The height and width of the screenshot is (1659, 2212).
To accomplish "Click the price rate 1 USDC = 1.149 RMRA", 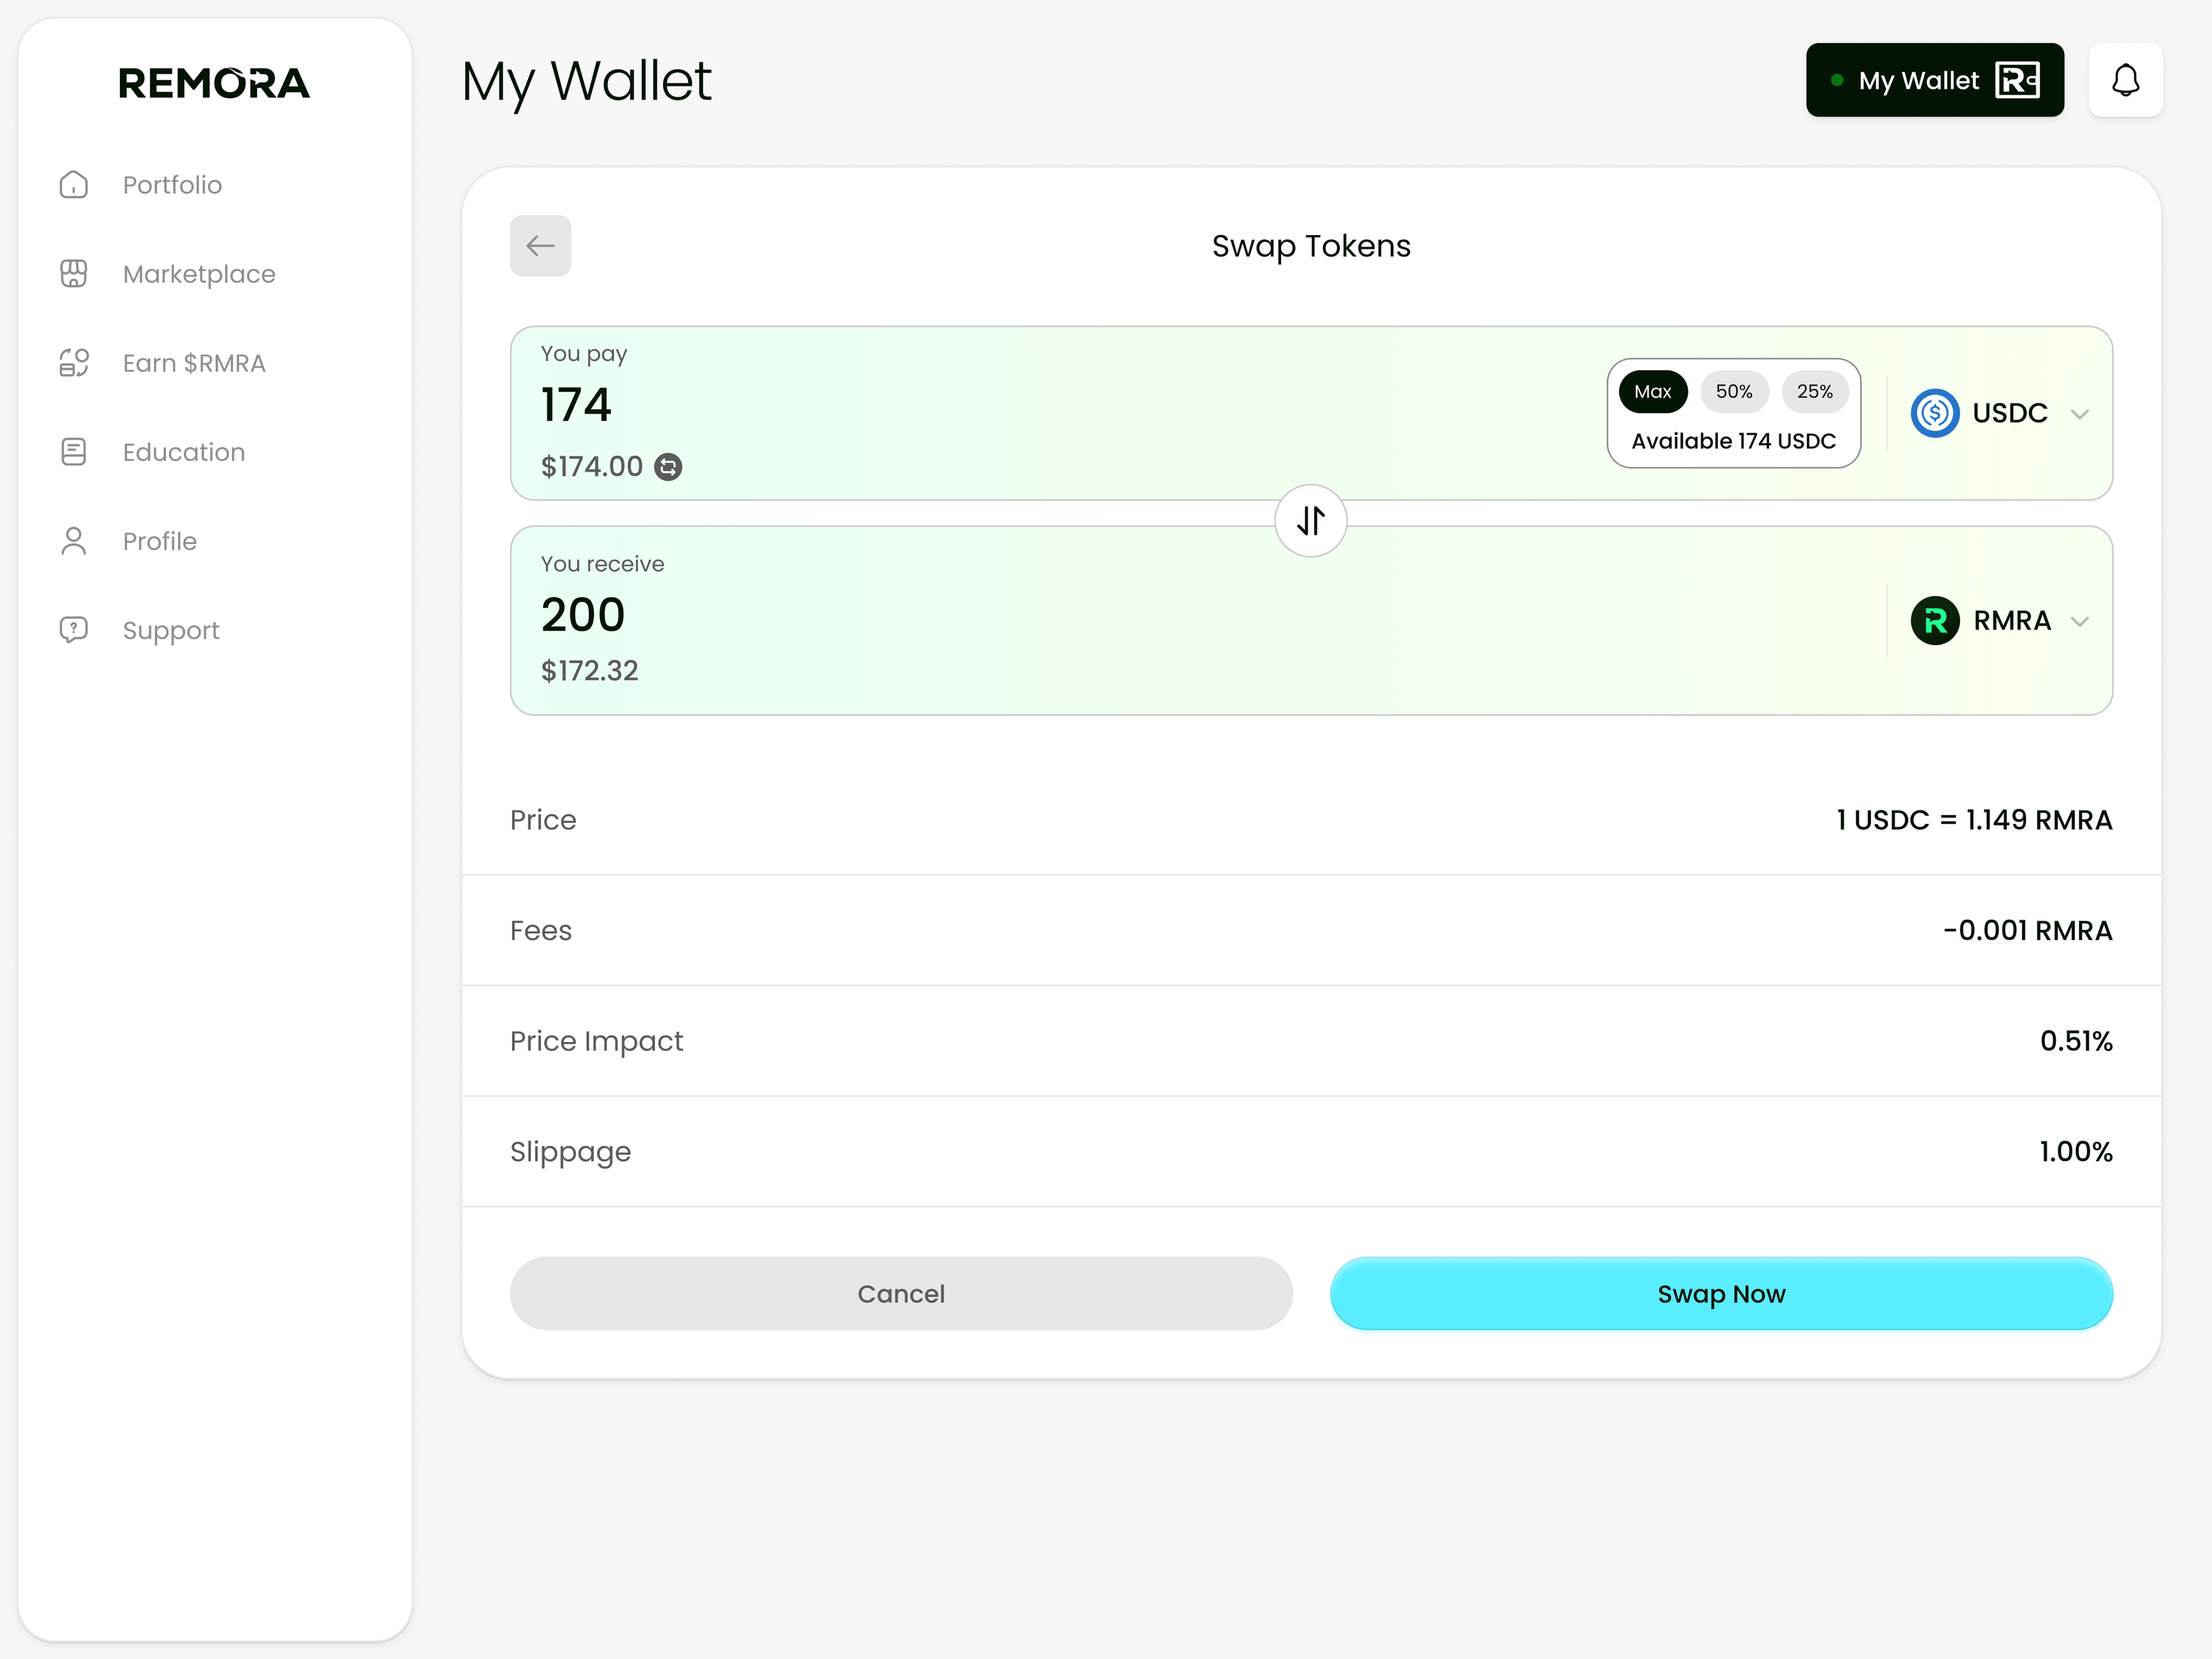I will coord(1974,820).
